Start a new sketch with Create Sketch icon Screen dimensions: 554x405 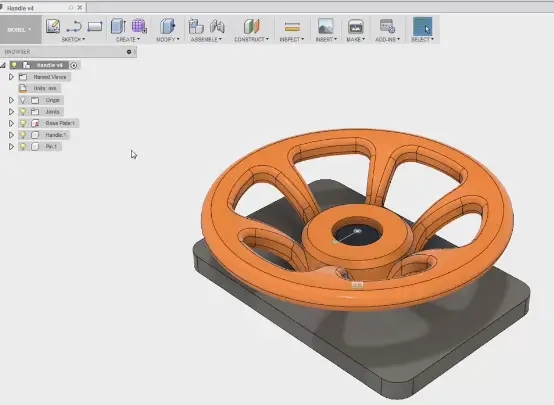53,27
